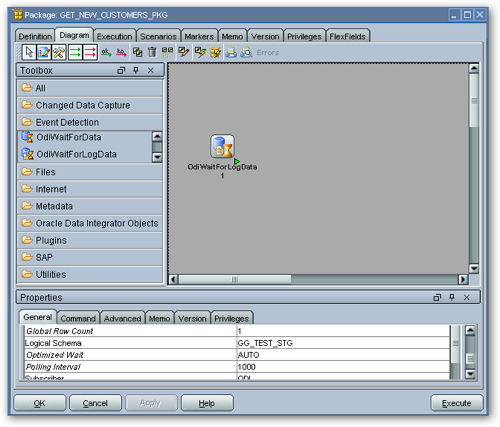
Task: Click the crowned package scenario icon
Action: point(215,52)
